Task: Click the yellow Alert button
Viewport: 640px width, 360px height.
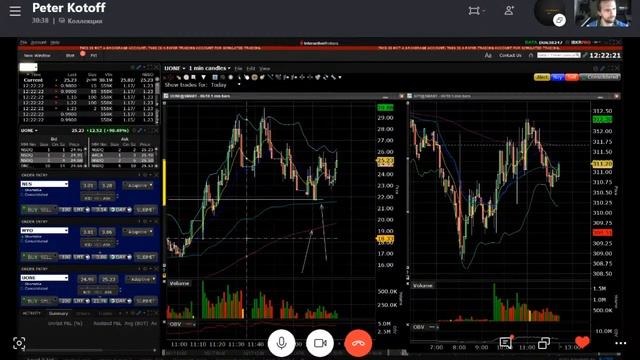Action: click(542, 77)
